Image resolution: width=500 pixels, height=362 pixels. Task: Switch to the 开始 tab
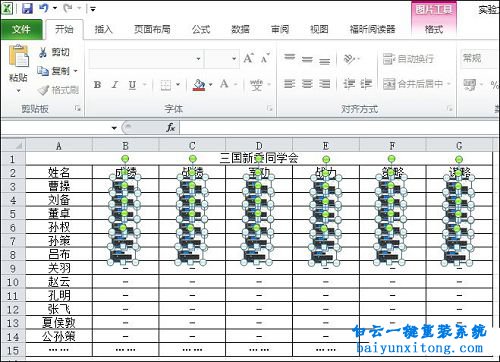point(64,29)
